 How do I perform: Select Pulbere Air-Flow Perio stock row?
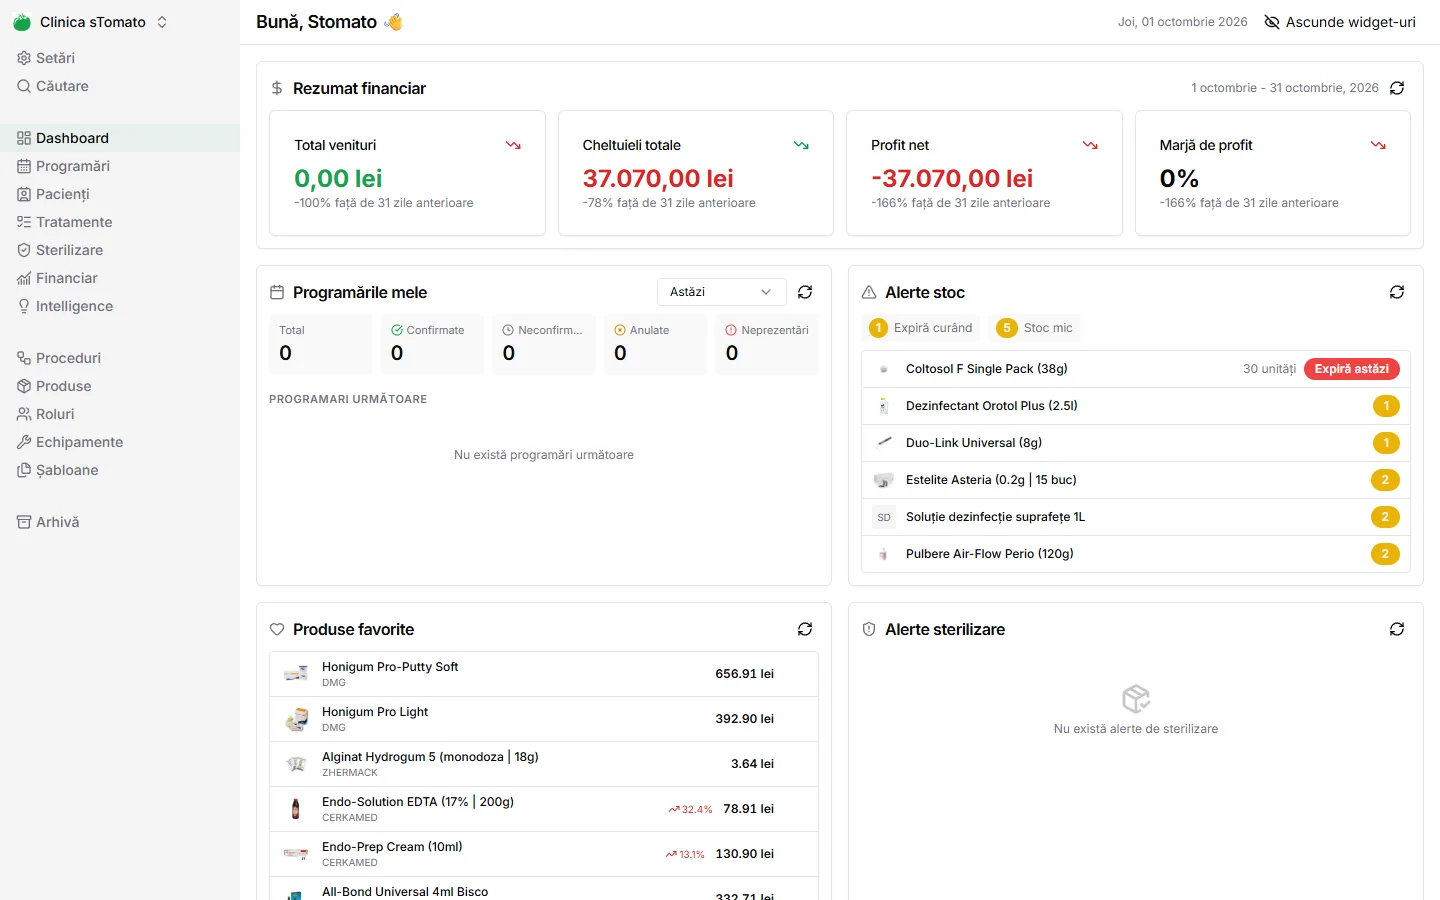pyautogui.click(x=1136, y=554)
